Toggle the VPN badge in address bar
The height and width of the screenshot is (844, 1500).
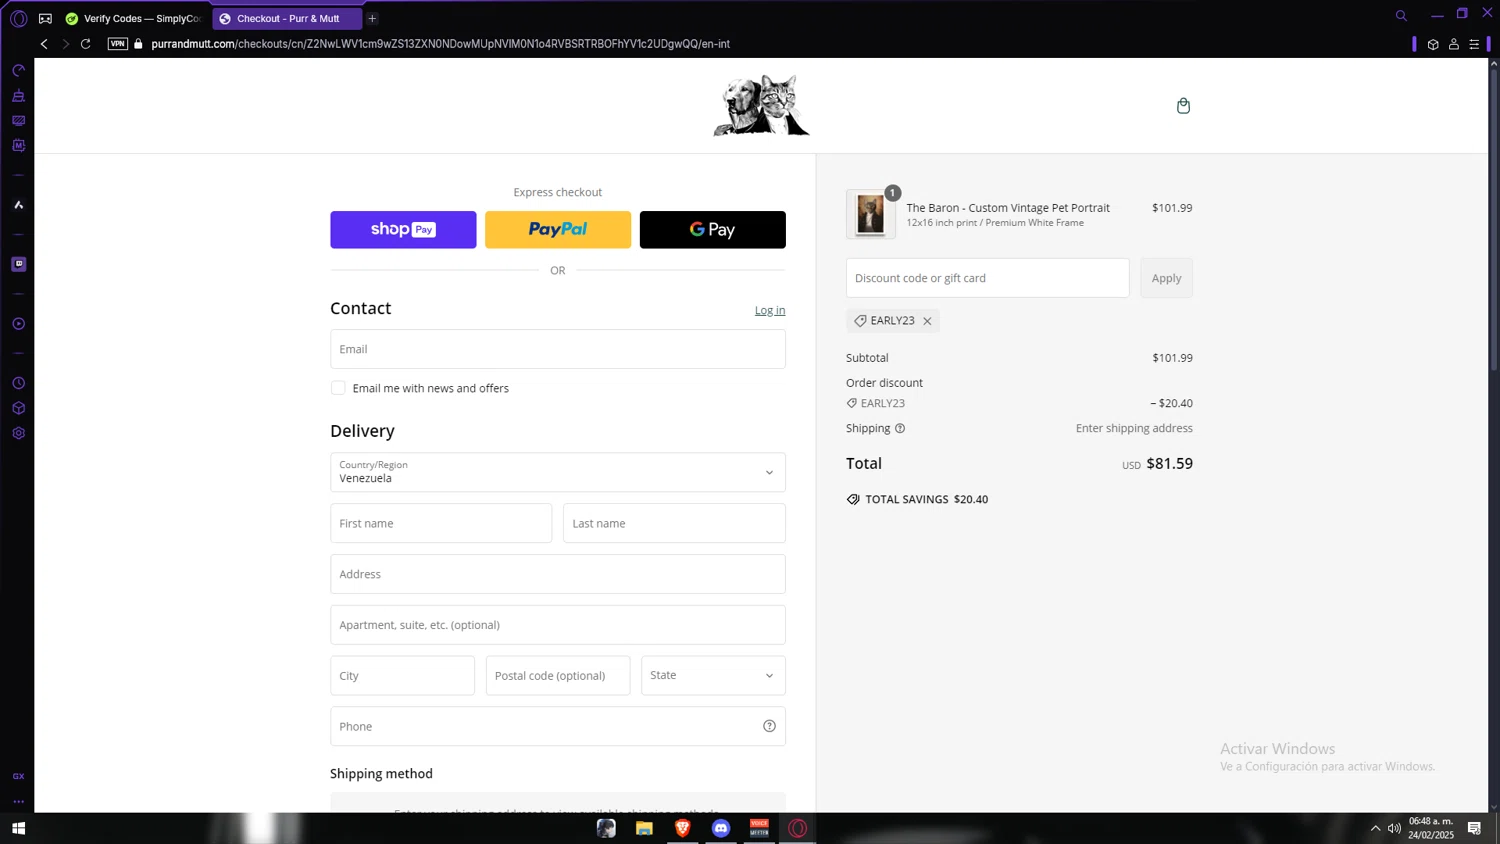pyautogui.click(x=118, y=44)
